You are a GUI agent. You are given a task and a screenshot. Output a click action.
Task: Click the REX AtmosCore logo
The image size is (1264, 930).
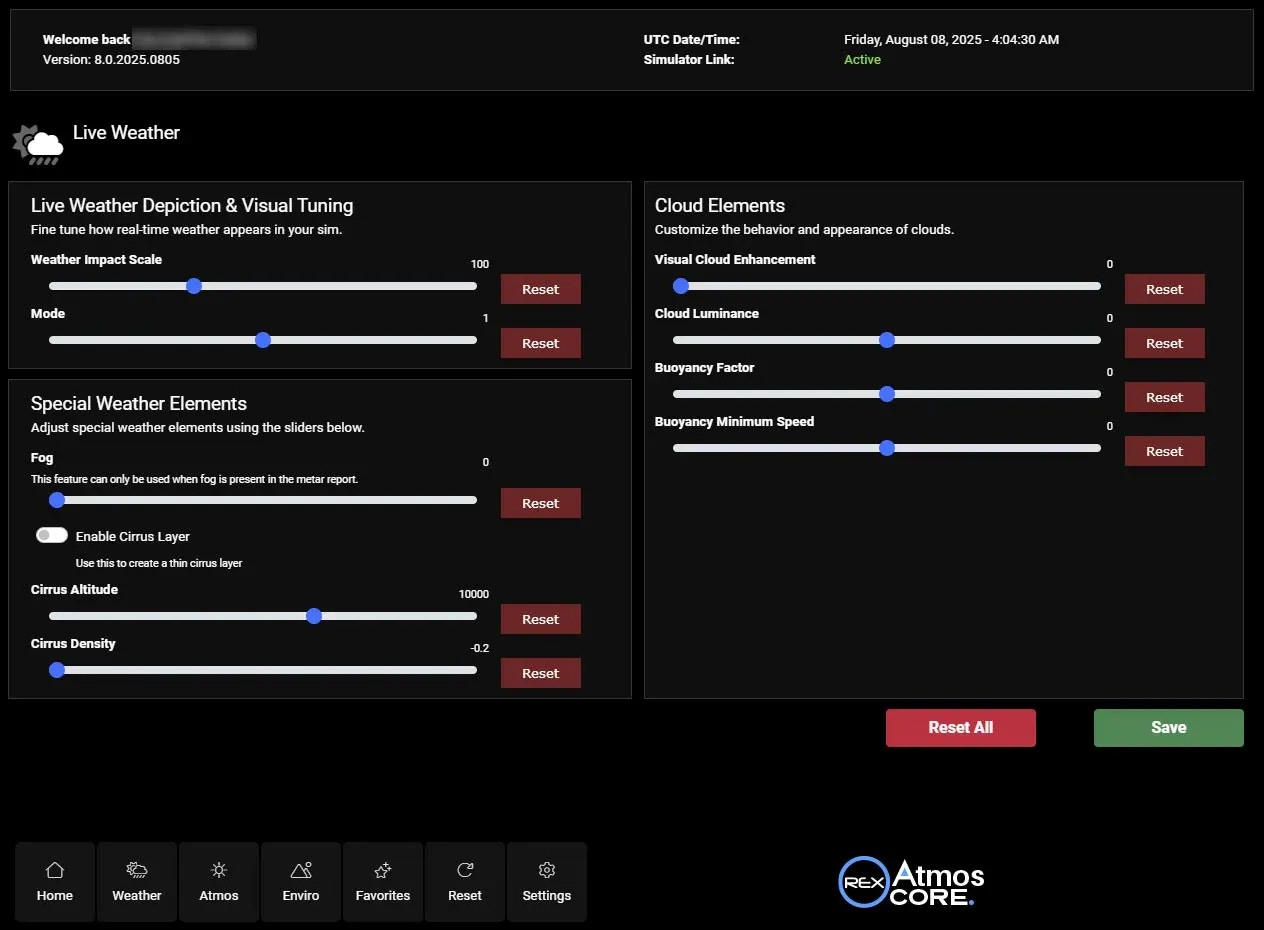coord(910,881)
